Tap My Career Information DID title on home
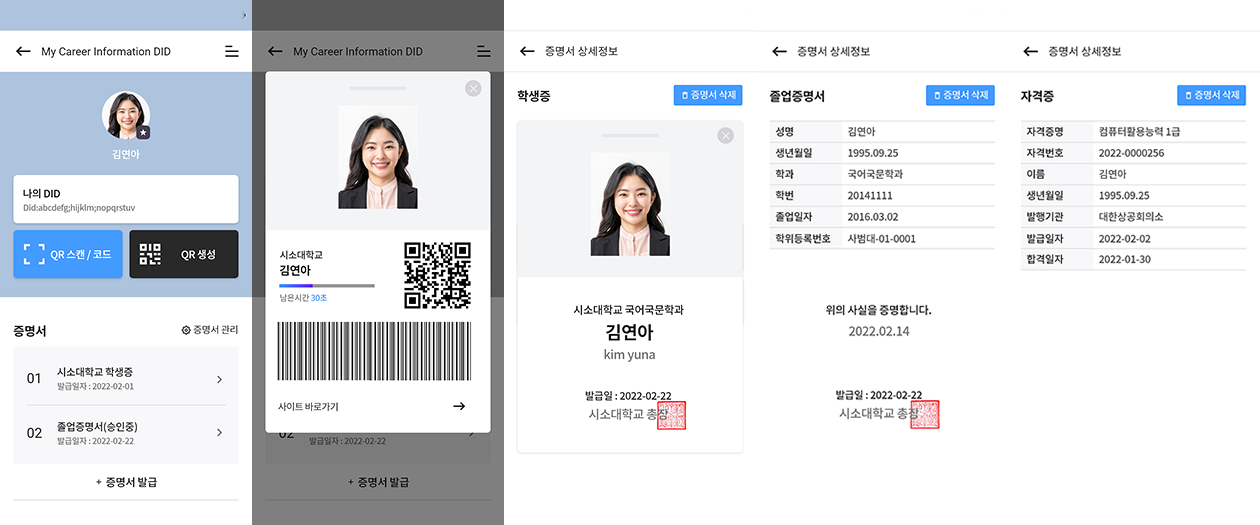This screenshot has height=525, width=1260. (106, 51)
